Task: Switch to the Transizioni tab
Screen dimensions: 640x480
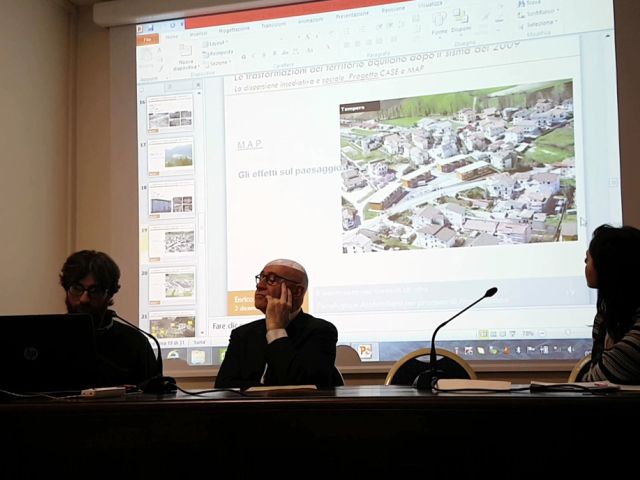Action: pos(273,25)
